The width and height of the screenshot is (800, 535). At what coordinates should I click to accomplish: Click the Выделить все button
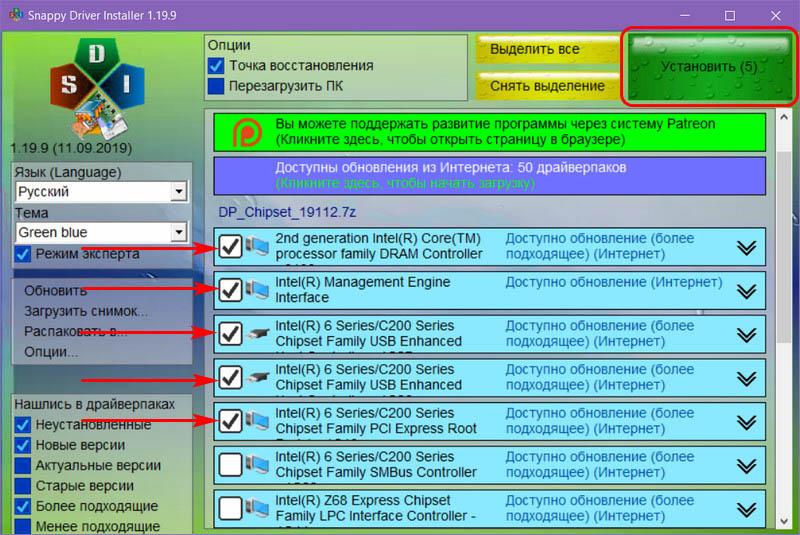coord(547,49)
